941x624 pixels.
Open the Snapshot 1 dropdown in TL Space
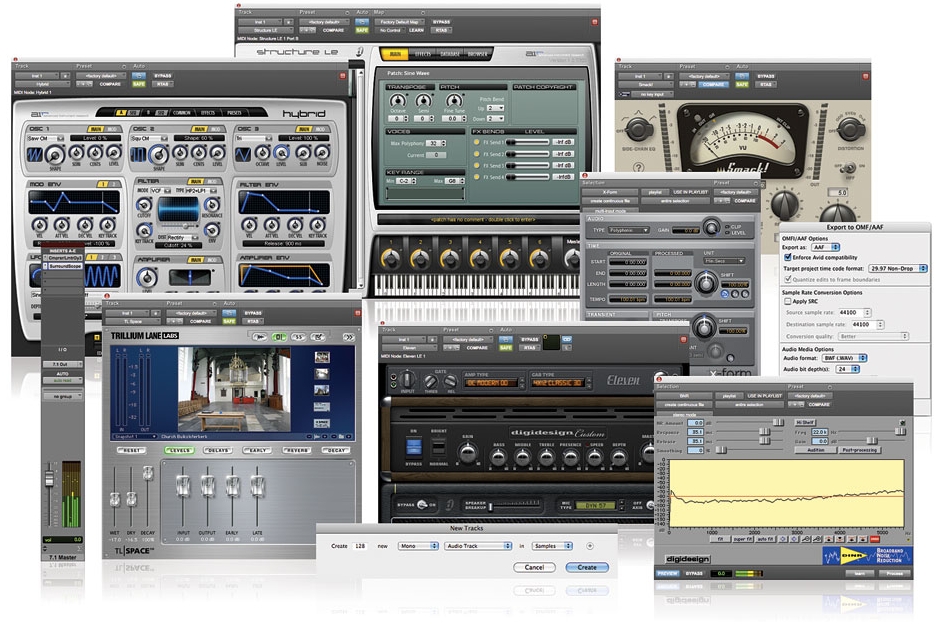click(134, 436)
